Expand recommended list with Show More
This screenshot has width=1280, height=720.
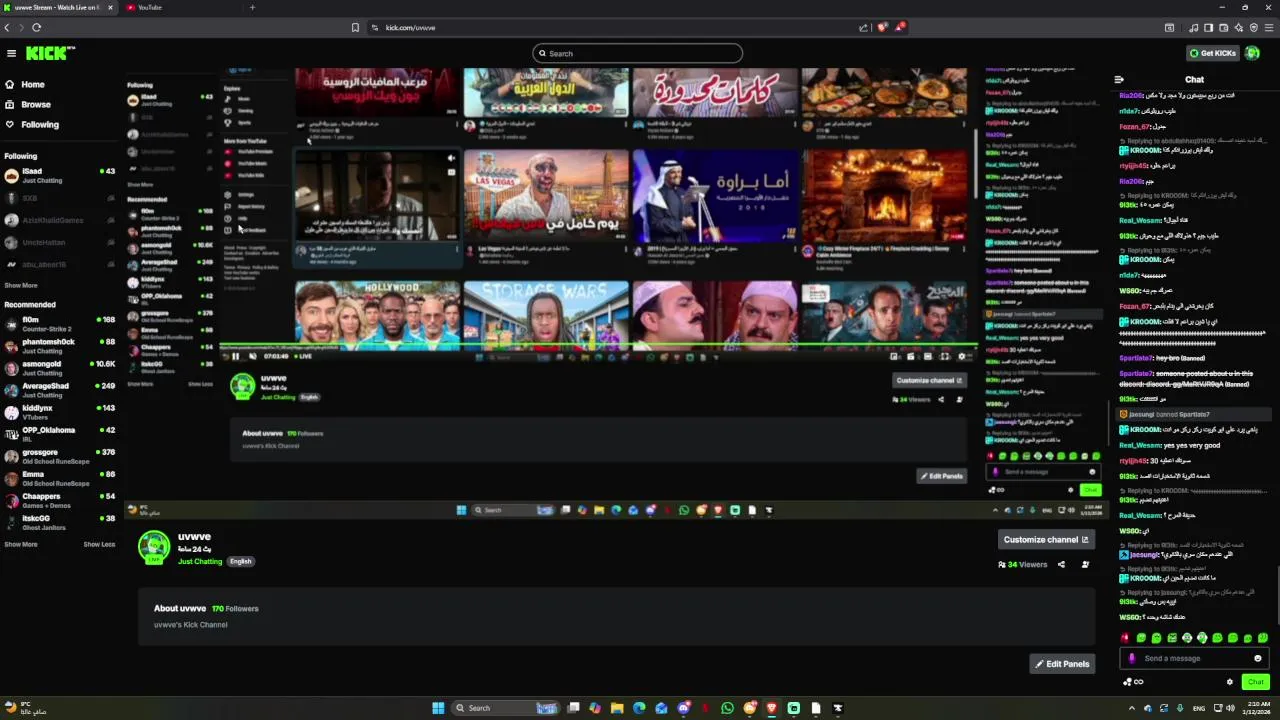pyautogui.click(x=21, y=545)
